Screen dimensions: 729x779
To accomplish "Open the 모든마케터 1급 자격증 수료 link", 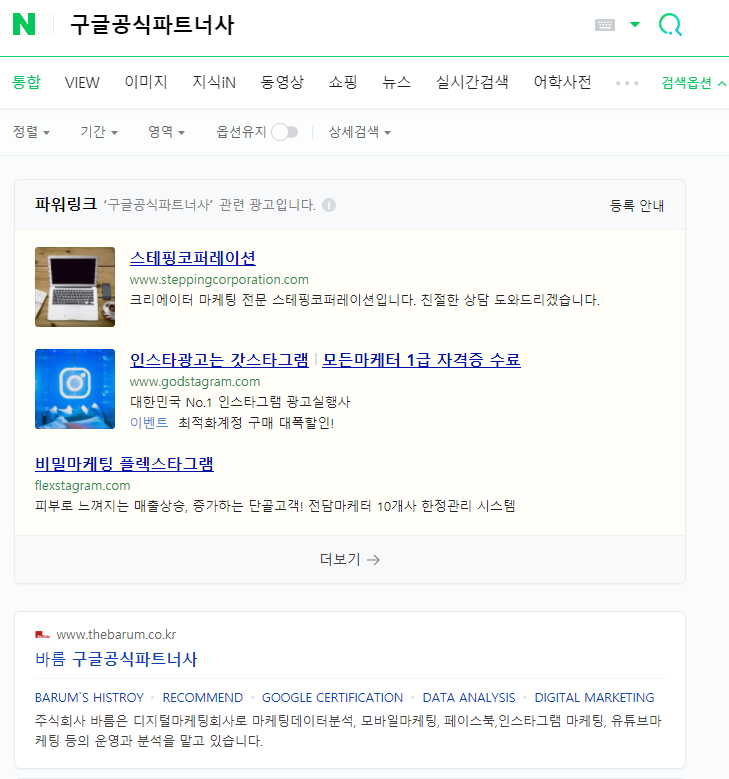I will 421,360.
